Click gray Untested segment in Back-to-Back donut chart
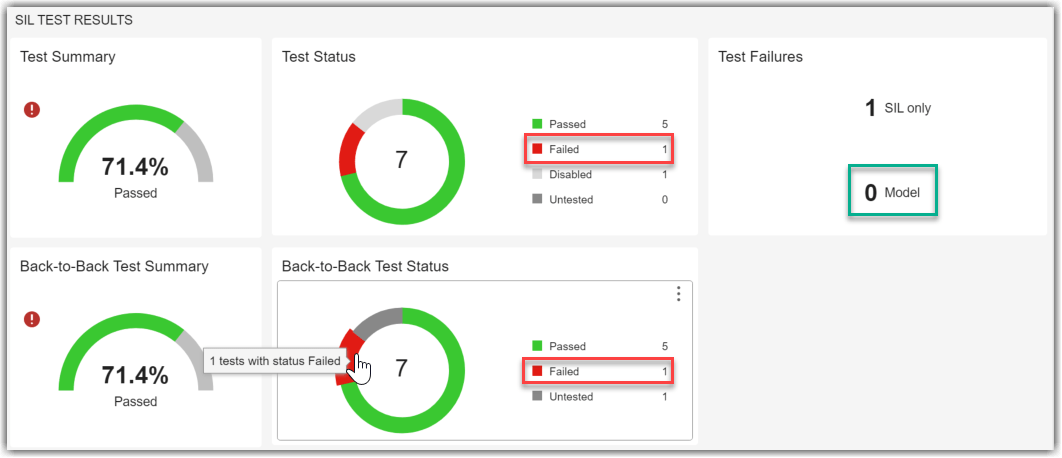This screenshot has width=1062, height=458. pyautogui.click(x=375, y=322)
